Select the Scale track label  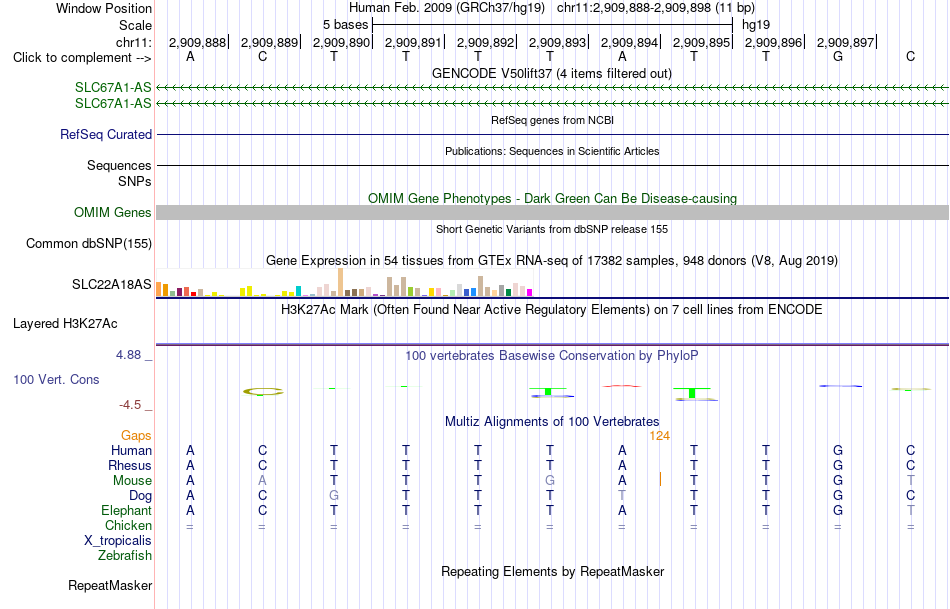135,25
